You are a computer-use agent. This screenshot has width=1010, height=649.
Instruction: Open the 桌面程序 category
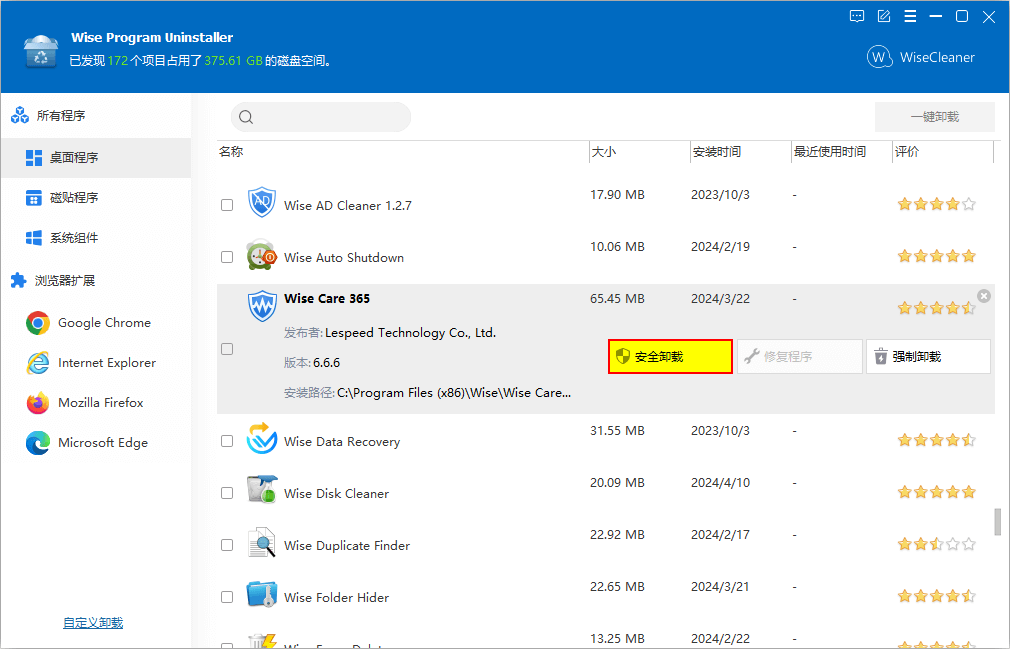point(96,158)
